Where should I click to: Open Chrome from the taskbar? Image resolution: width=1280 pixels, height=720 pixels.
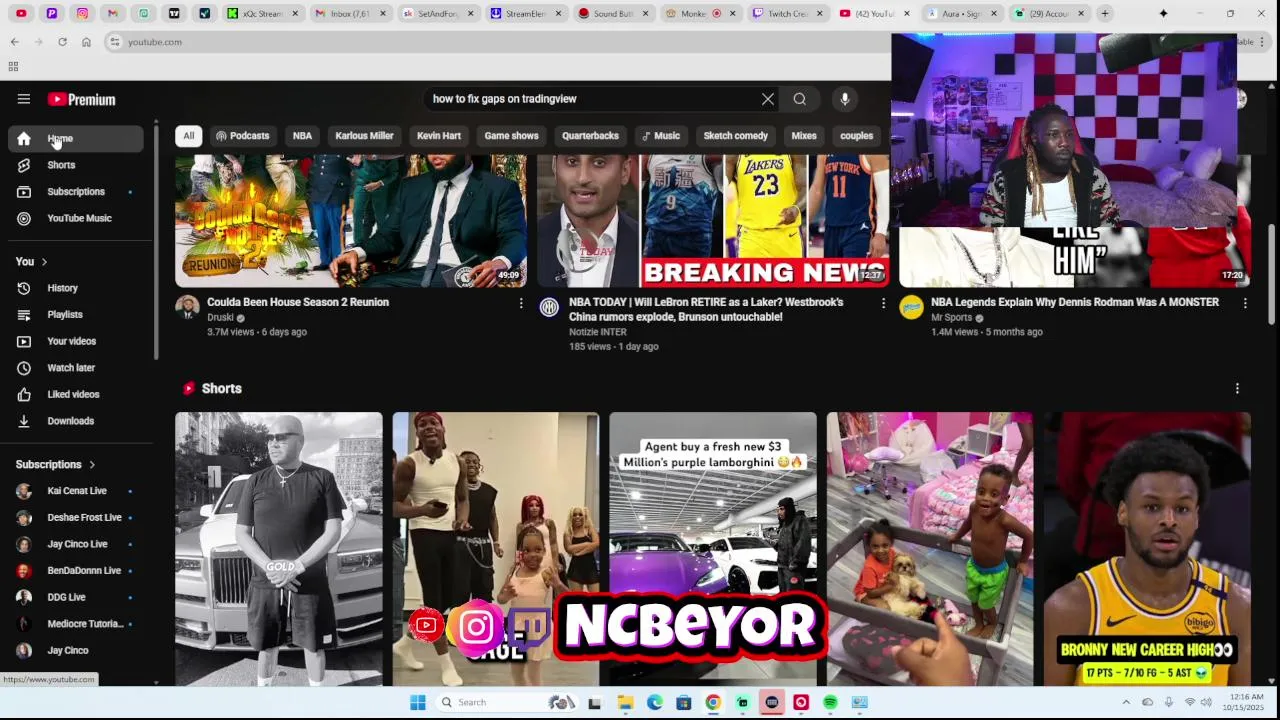[713, 703]
